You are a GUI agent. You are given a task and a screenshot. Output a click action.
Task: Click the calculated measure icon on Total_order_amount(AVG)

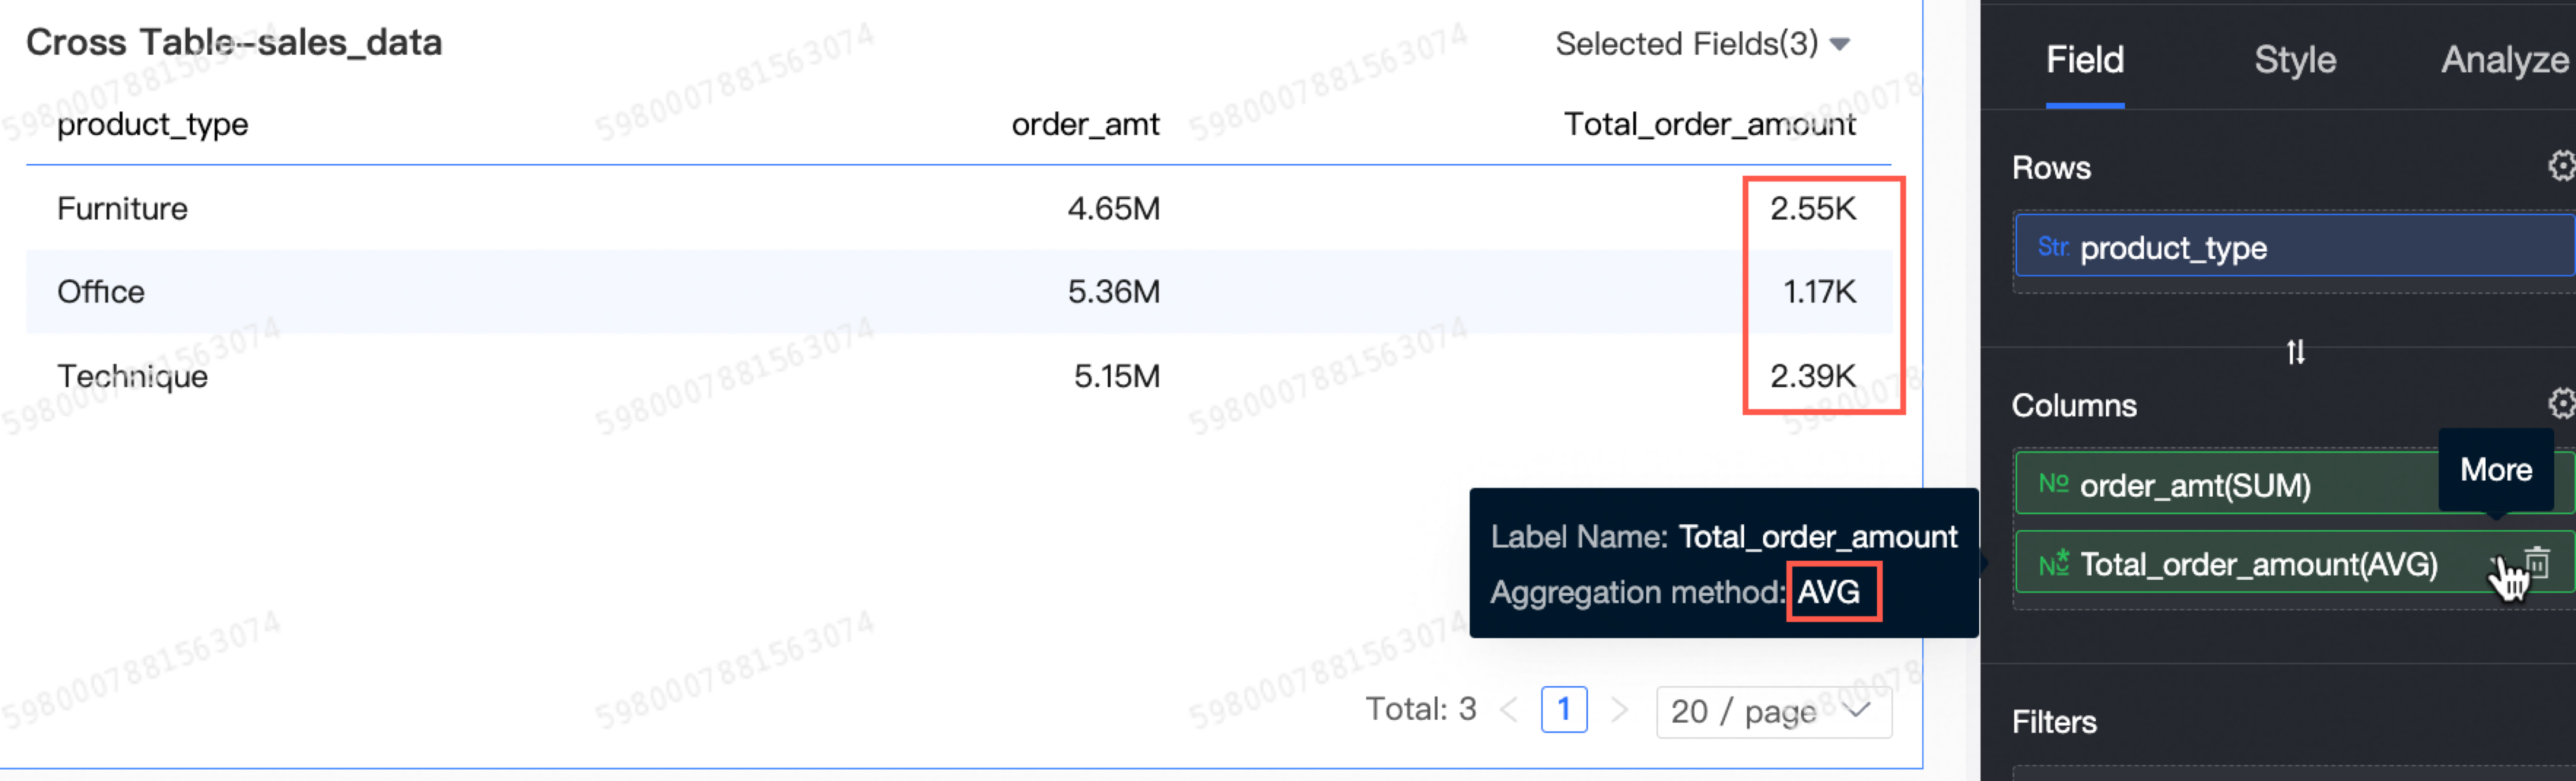click(2052, 564)
